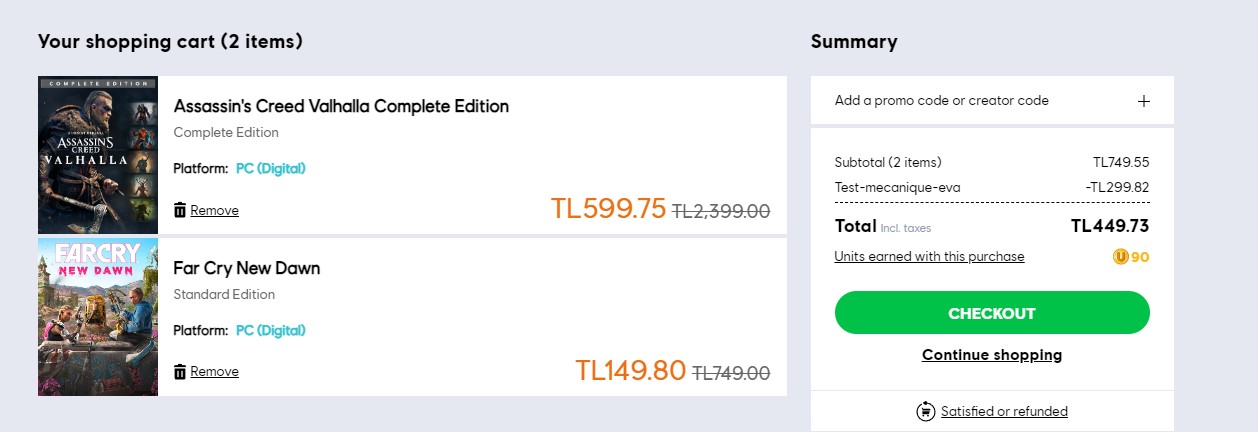Open Assassin's Creed Valhalla cover thumbnail
Image resolution: width=1258 pixels, height=432 pixels.
point(98,155)
